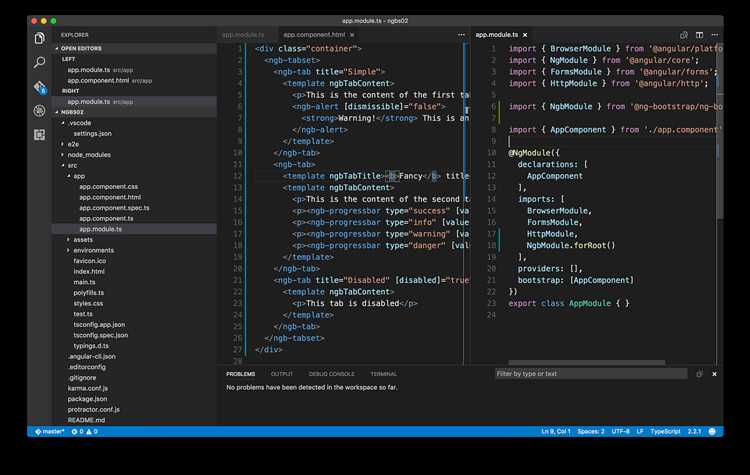The image size is (750, 475).
Task: Close the Problems panel
Action: (715, 374)
